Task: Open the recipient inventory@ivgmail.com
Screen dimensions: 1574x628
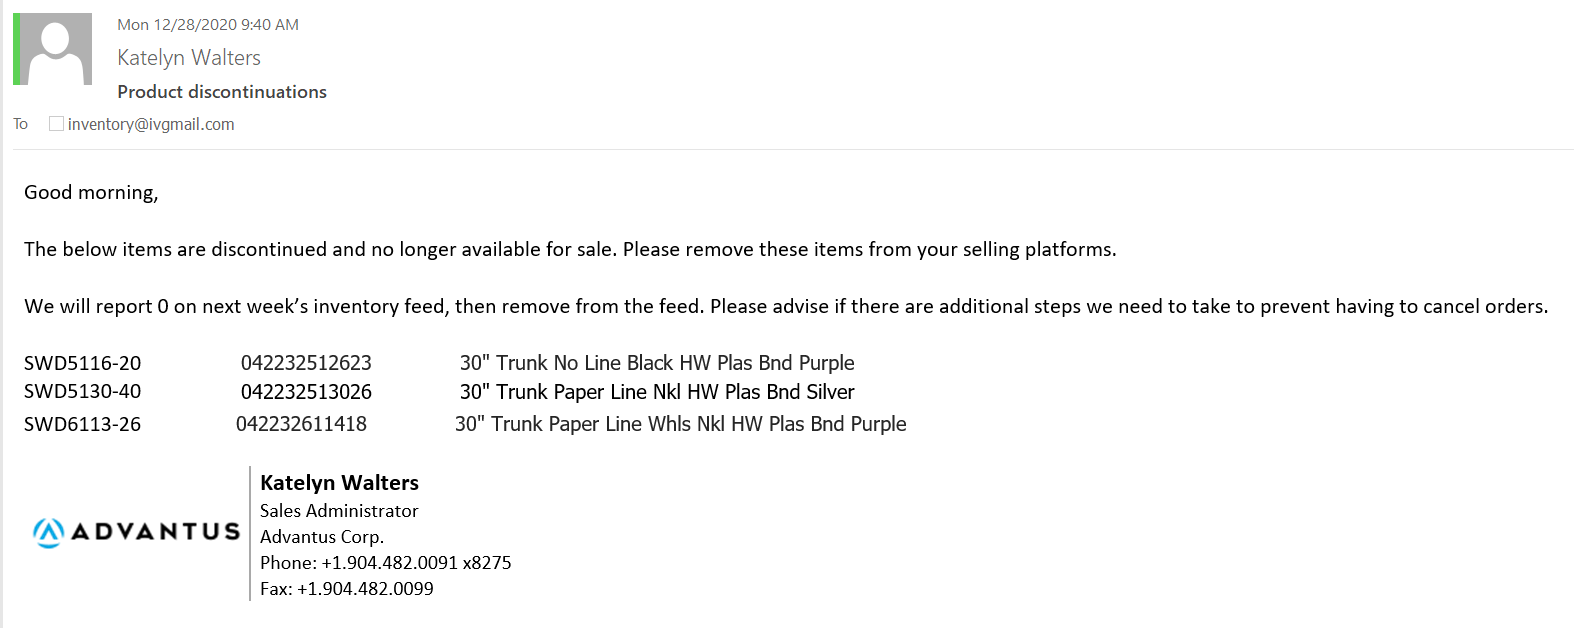Action: pos(151,124)
